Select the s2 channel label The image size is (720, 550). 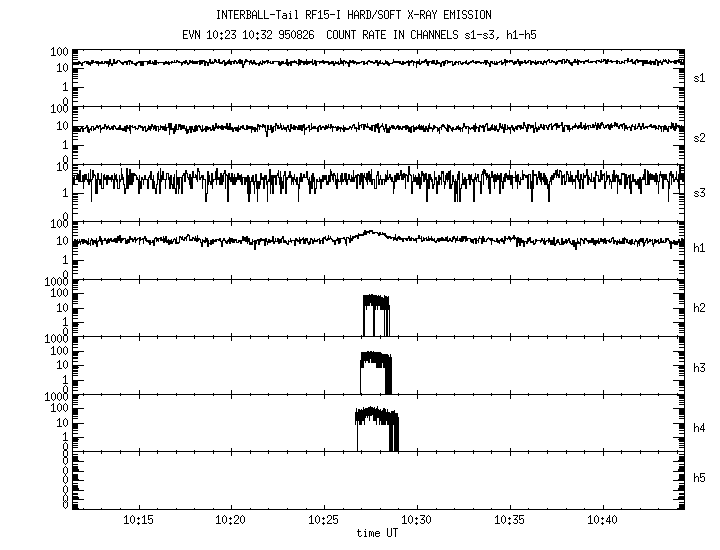[700, 137]
